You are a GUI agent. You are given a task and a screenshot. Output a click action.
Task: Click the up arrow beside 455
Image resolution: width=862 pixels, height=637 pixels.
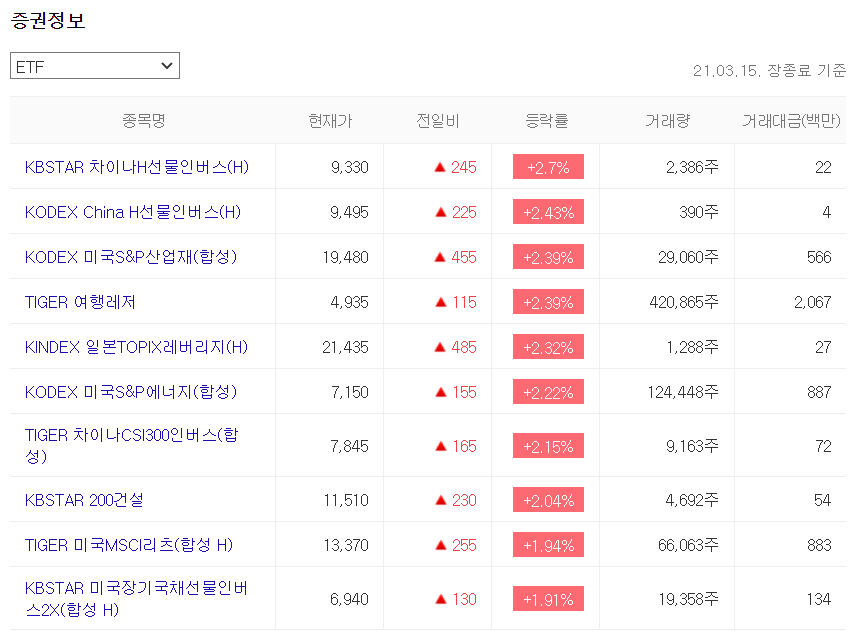pyautogui.click(x=440, y=258)
